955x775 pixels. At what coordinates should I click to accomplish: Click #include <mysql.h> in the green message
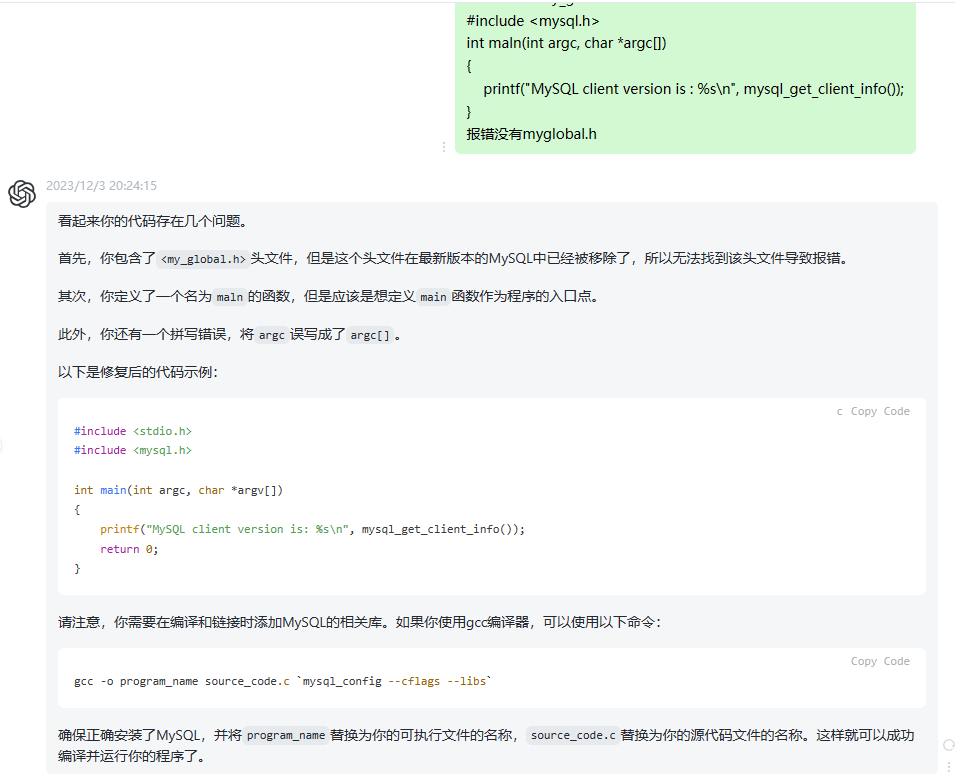click(533, 21)
